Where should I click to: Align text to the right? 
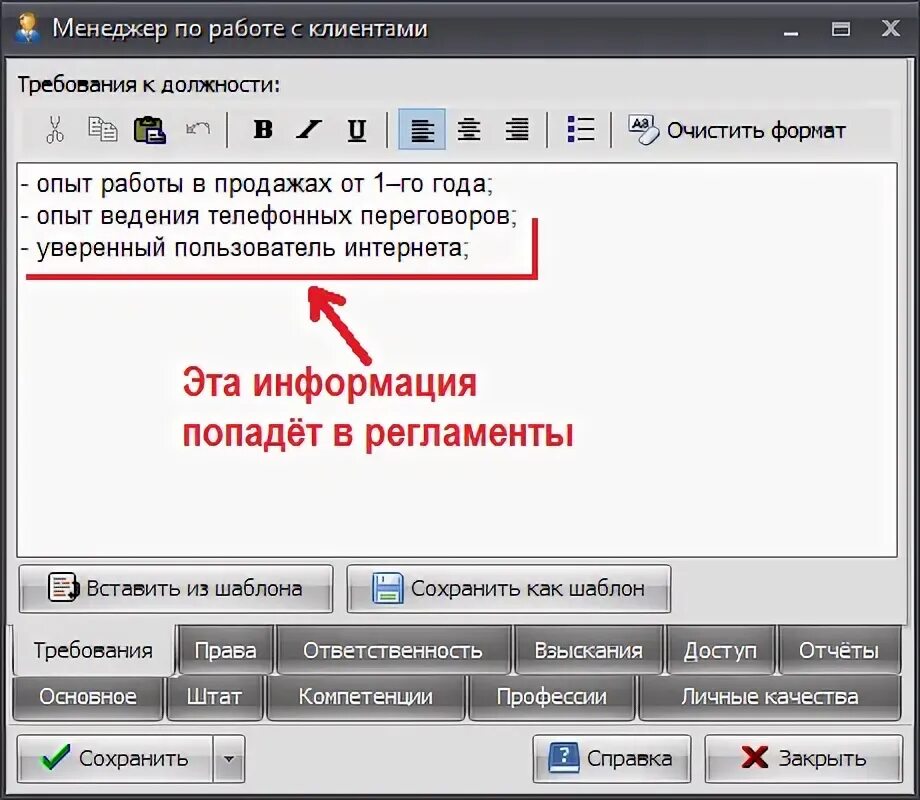pyautogui.click(x=517, y=129)
